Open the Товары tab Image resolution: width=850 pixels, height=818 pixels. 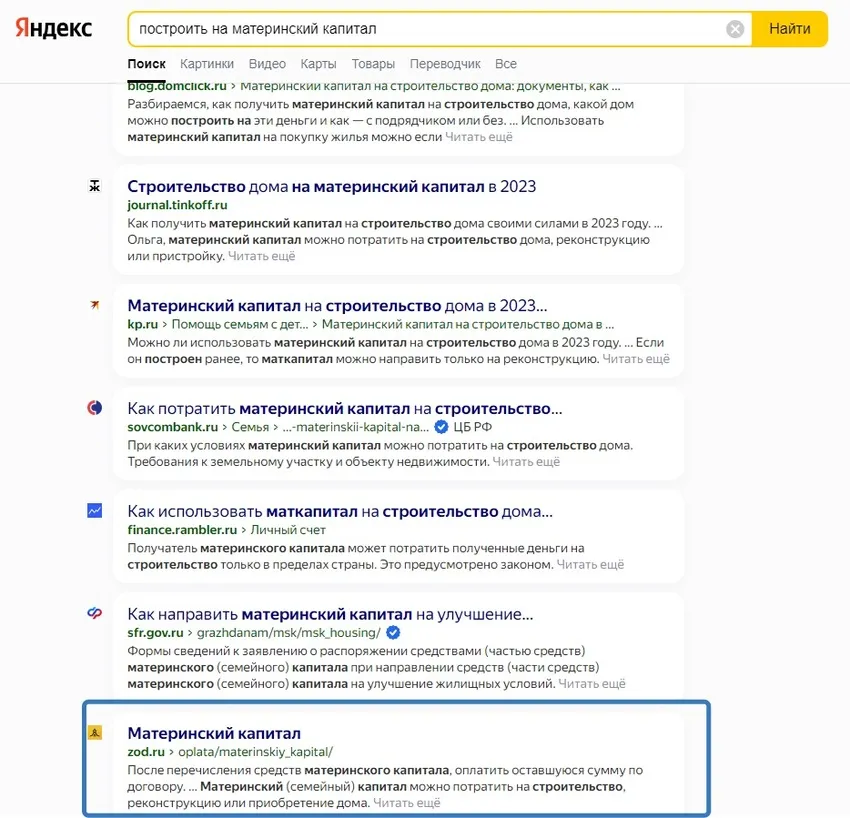372,62
